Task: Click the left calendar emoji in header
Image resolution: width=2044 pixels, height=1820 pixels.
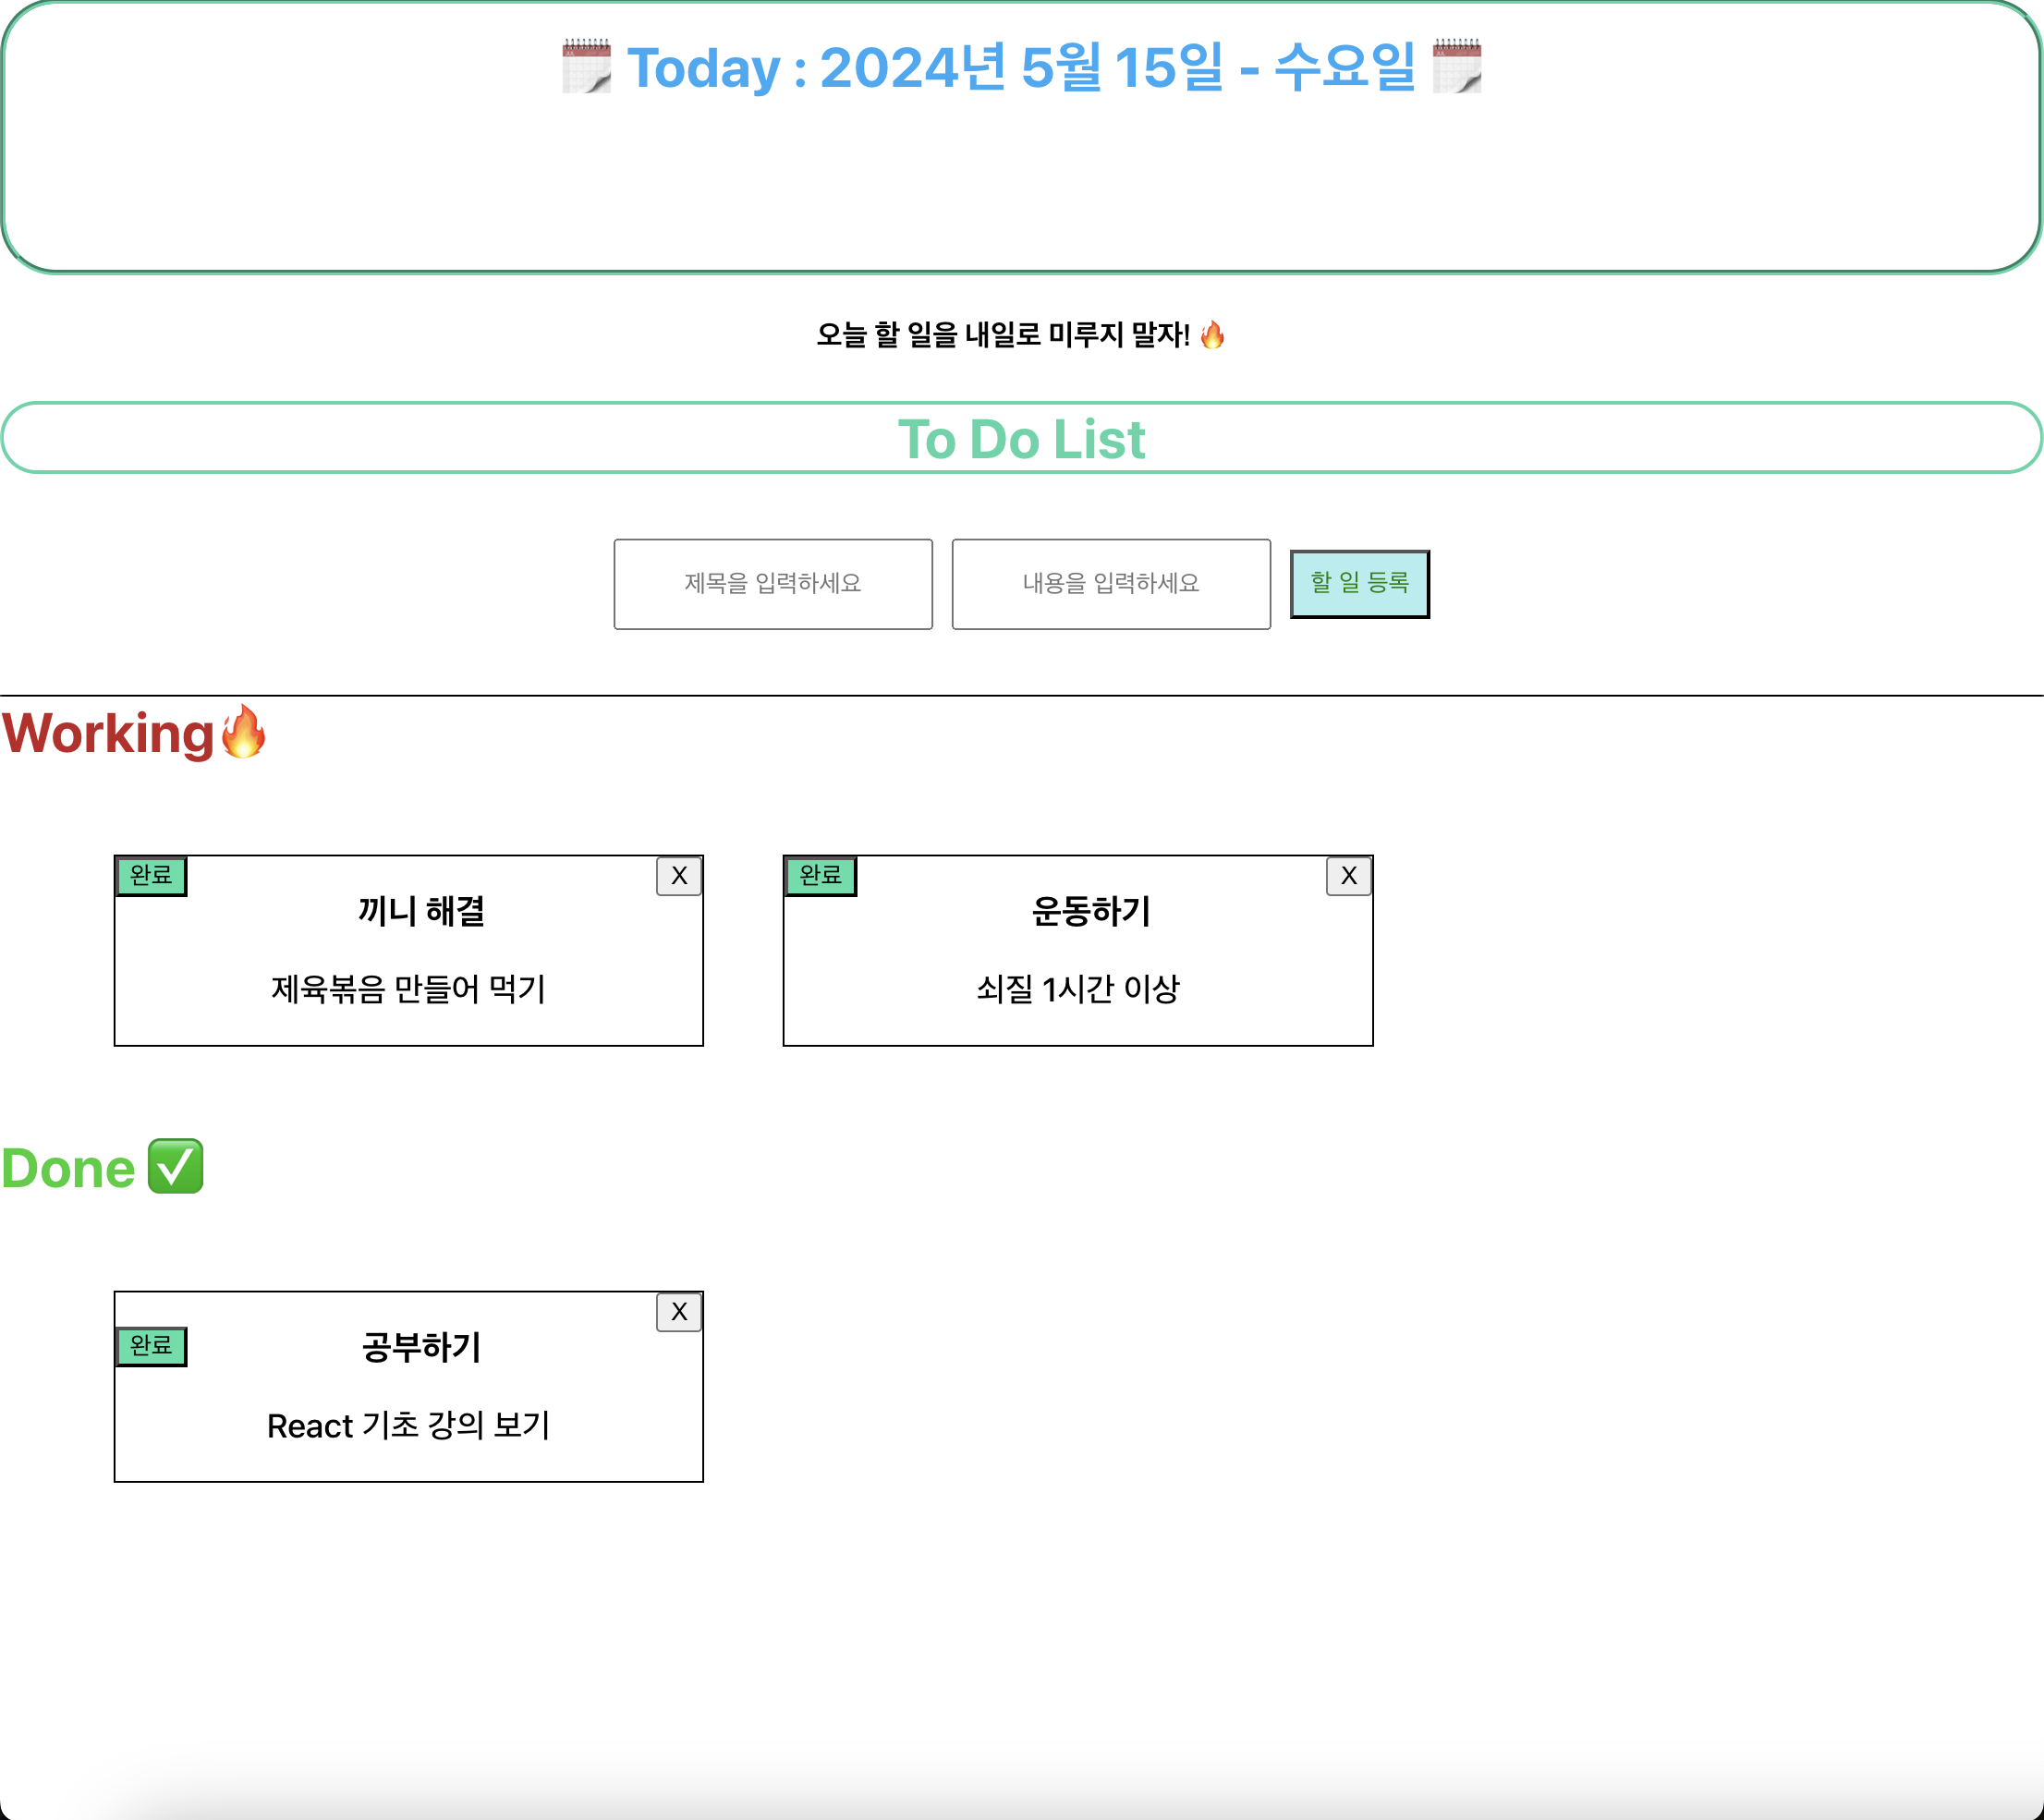Action: coord(586,67)
